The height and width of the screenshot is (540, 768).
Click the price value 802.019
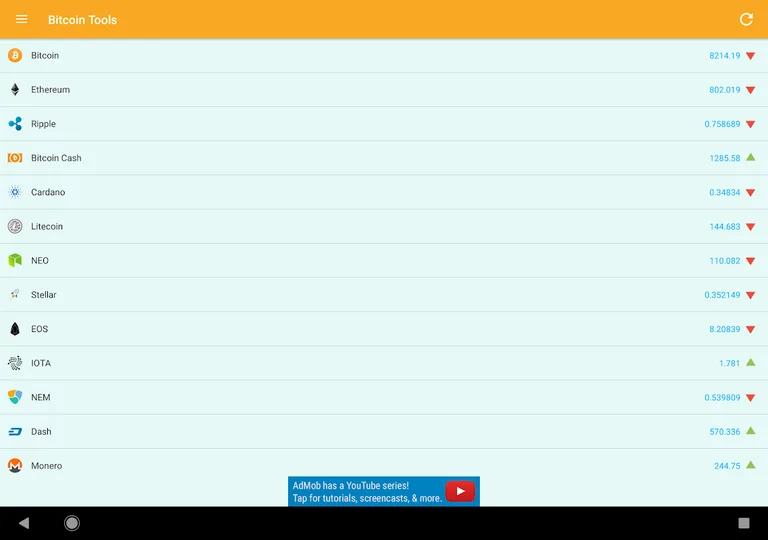[724, 90]
